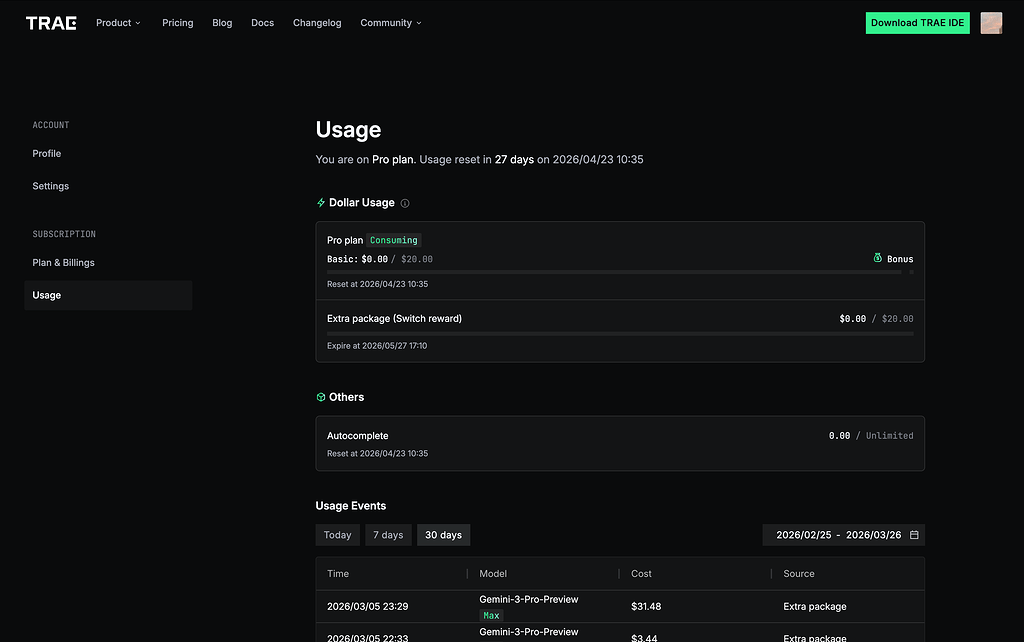Expand the Community dropdown

pyautogui.click(x=391, y=23)
